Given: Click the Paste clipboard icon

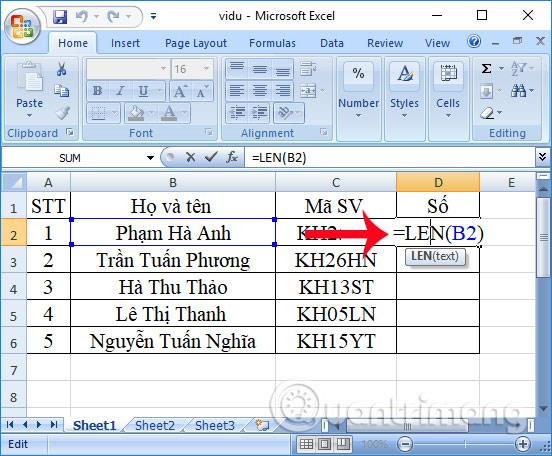Looking at the screenshot, I should [x=30, y=78].
